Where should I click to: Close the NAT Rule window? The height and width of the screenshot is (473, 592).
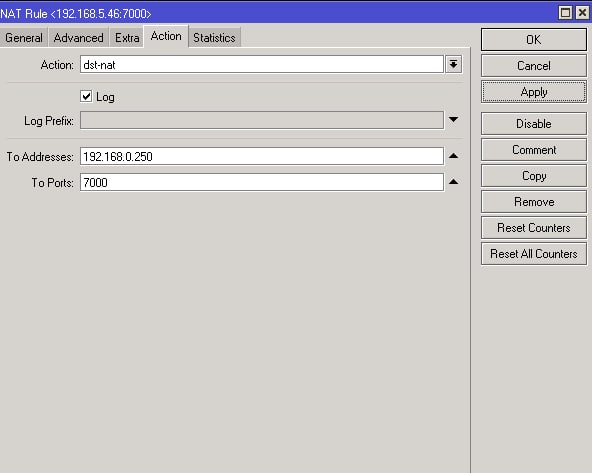coord(582,13)
